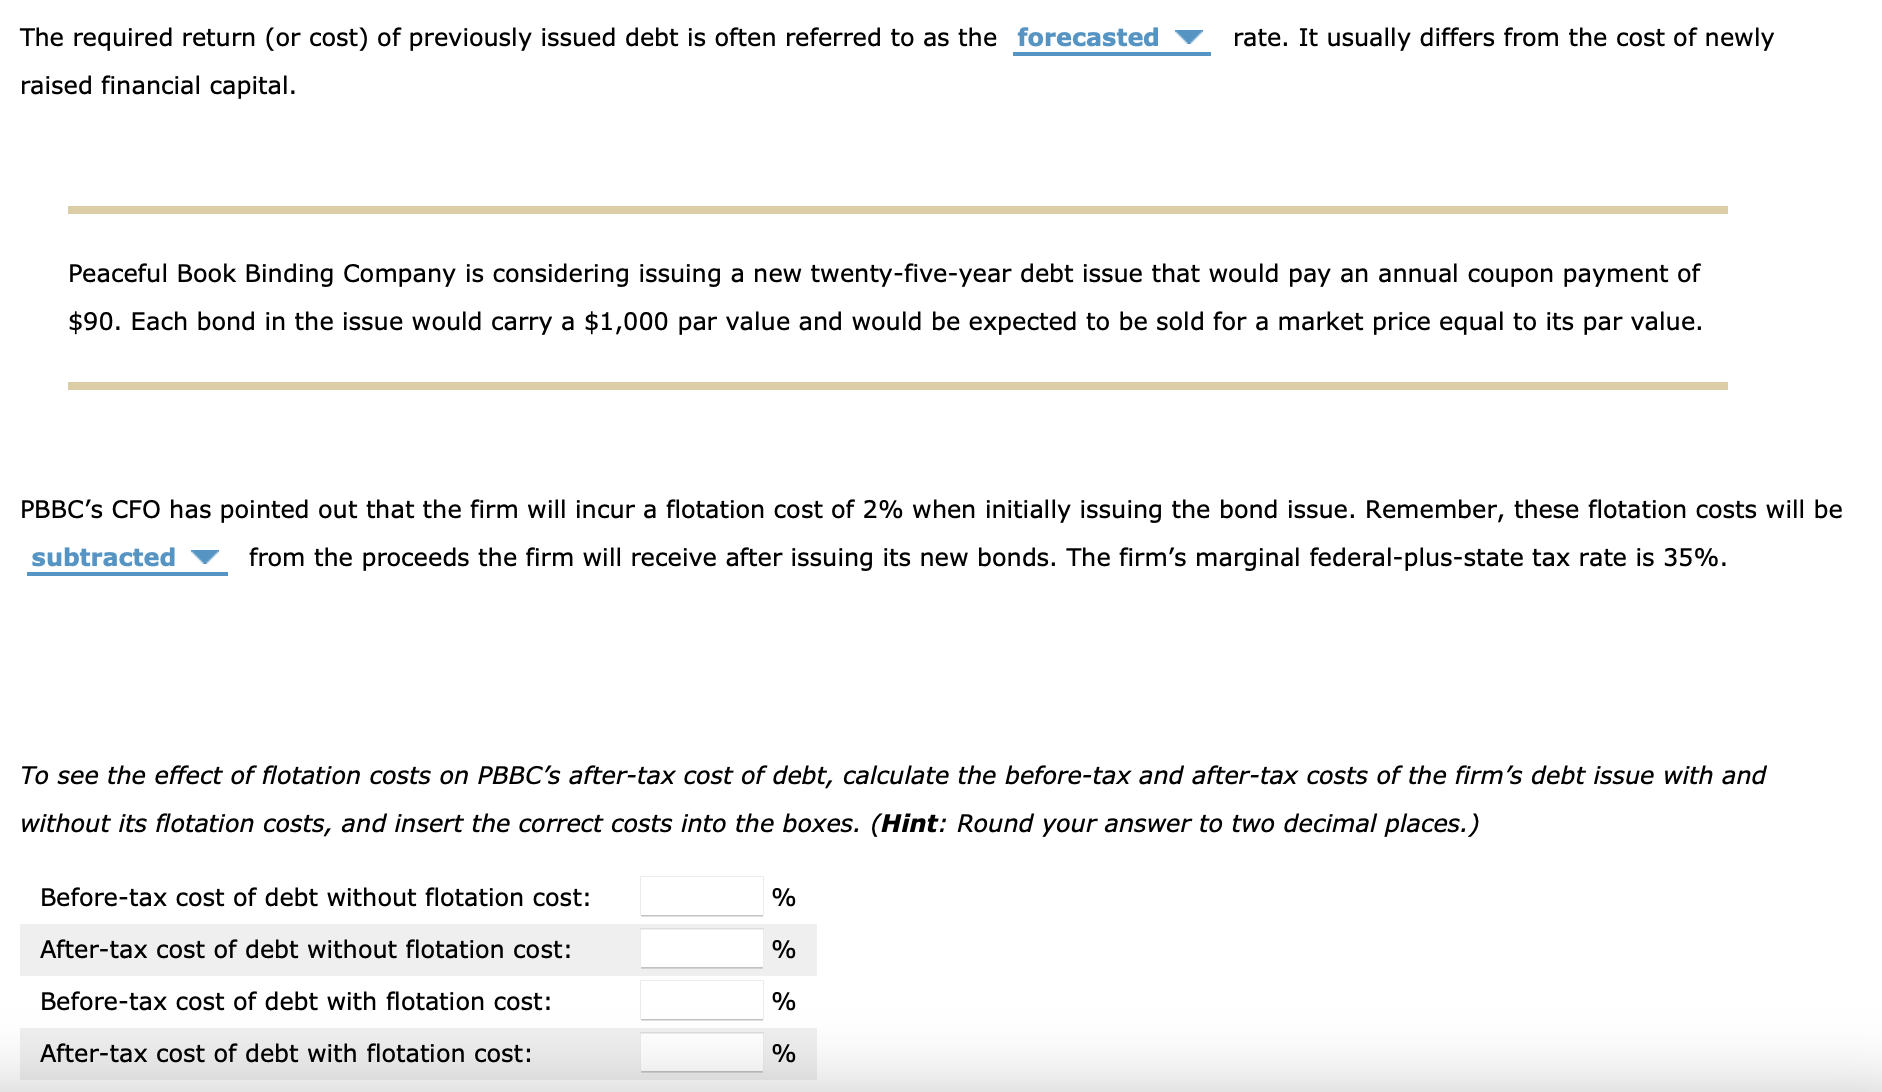Select the "Before-tax cost of debt without flotation cost" label

coord(315,897)
